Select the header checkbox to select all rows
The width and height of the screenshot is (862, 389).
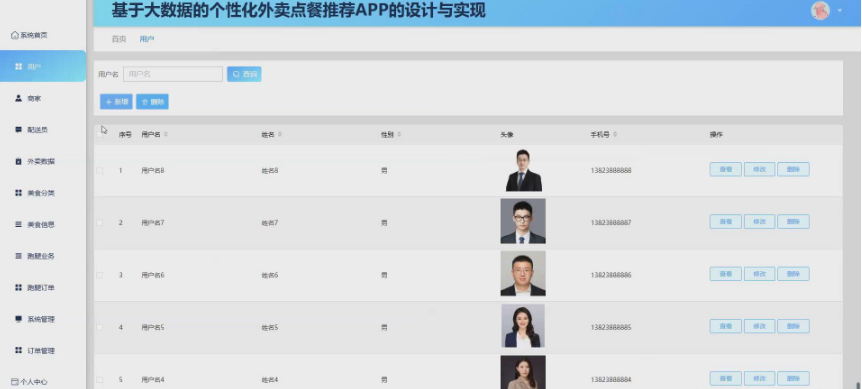click(x=100, y=135)
